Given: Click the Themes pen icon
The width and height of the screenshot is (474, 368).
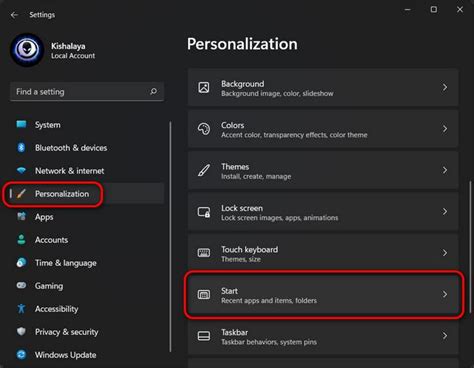Looking at the screenshot, I should tap(204, 170).
